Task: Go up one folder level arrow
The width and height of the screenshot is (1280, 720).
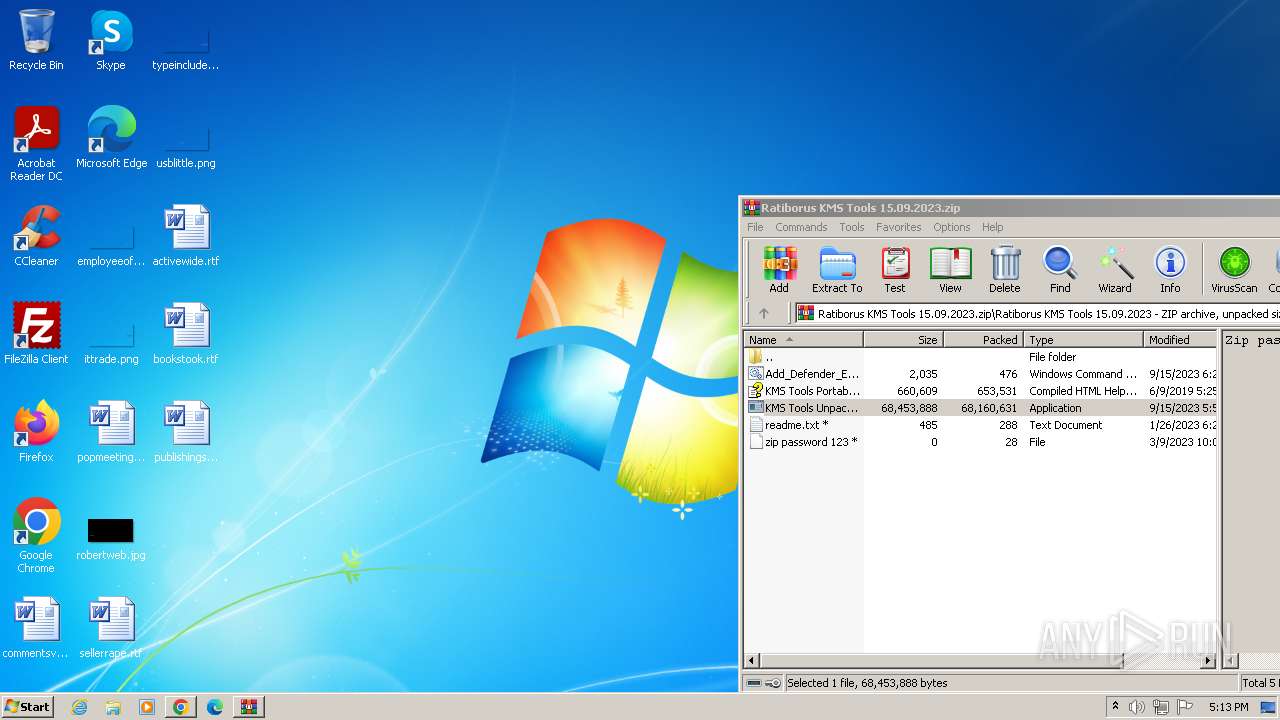Action: click(x=764, y=313)
